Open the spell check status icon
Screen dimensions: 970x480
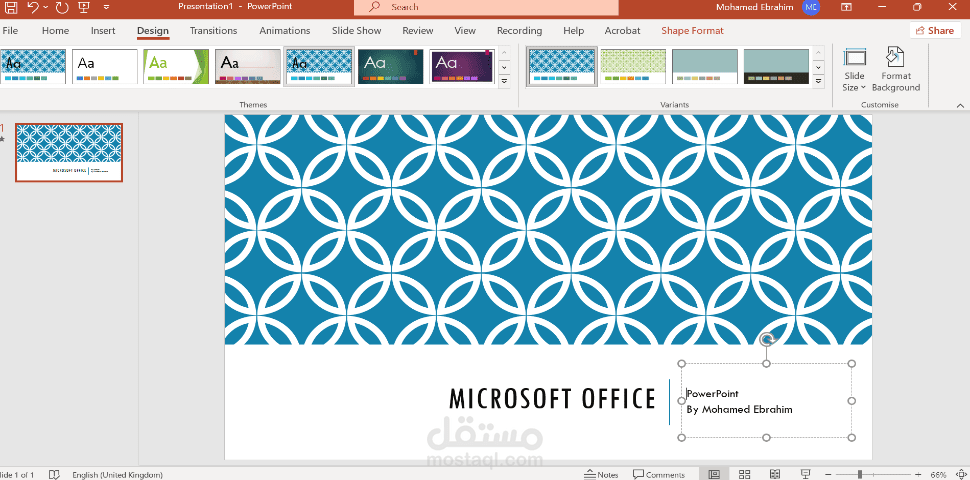pyautogui.click(x=54, y=474)
